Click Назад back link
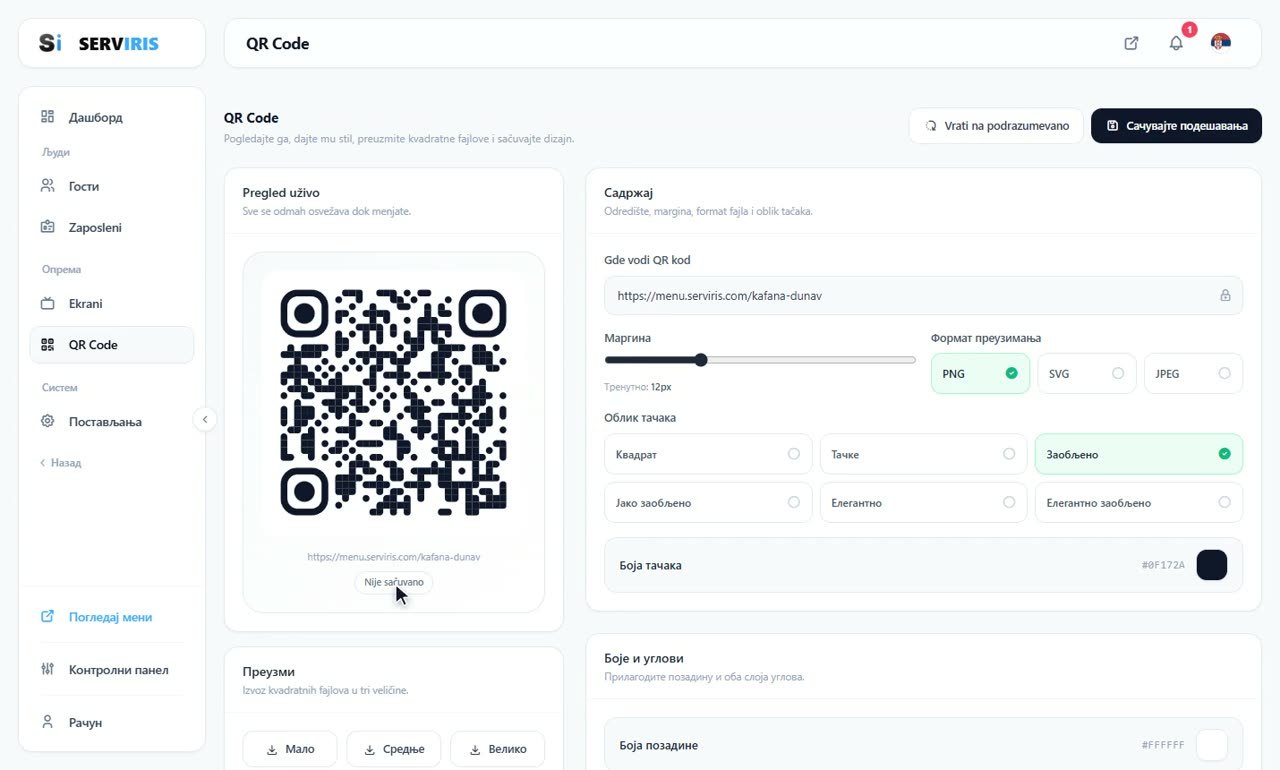1280x770 pixels. pos(60,463)
